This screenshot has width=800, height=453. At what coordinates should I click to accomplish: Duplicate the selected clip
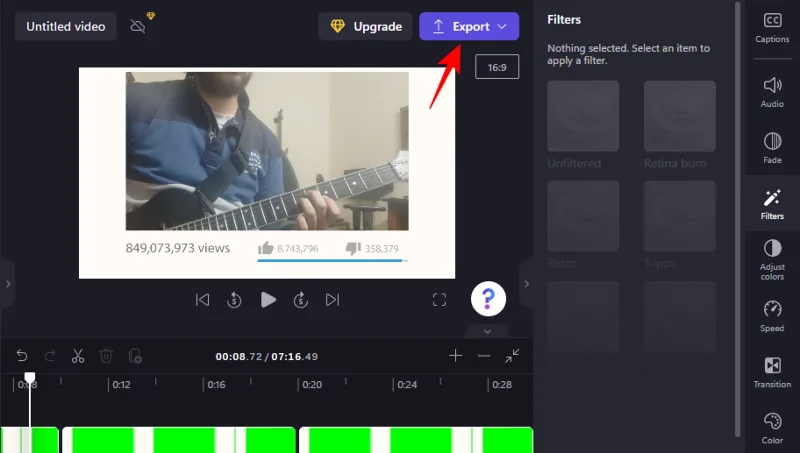tap(135, 356)
